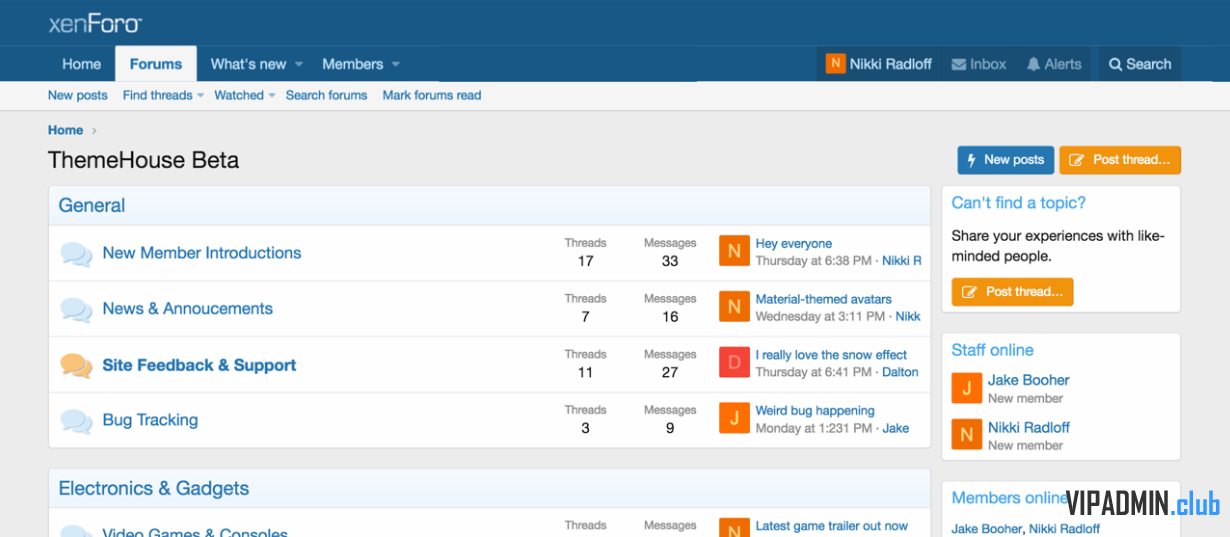Screen dimensions: 1230x537
Task: Click the xenForo logo
Action: (x=96, y=24)
